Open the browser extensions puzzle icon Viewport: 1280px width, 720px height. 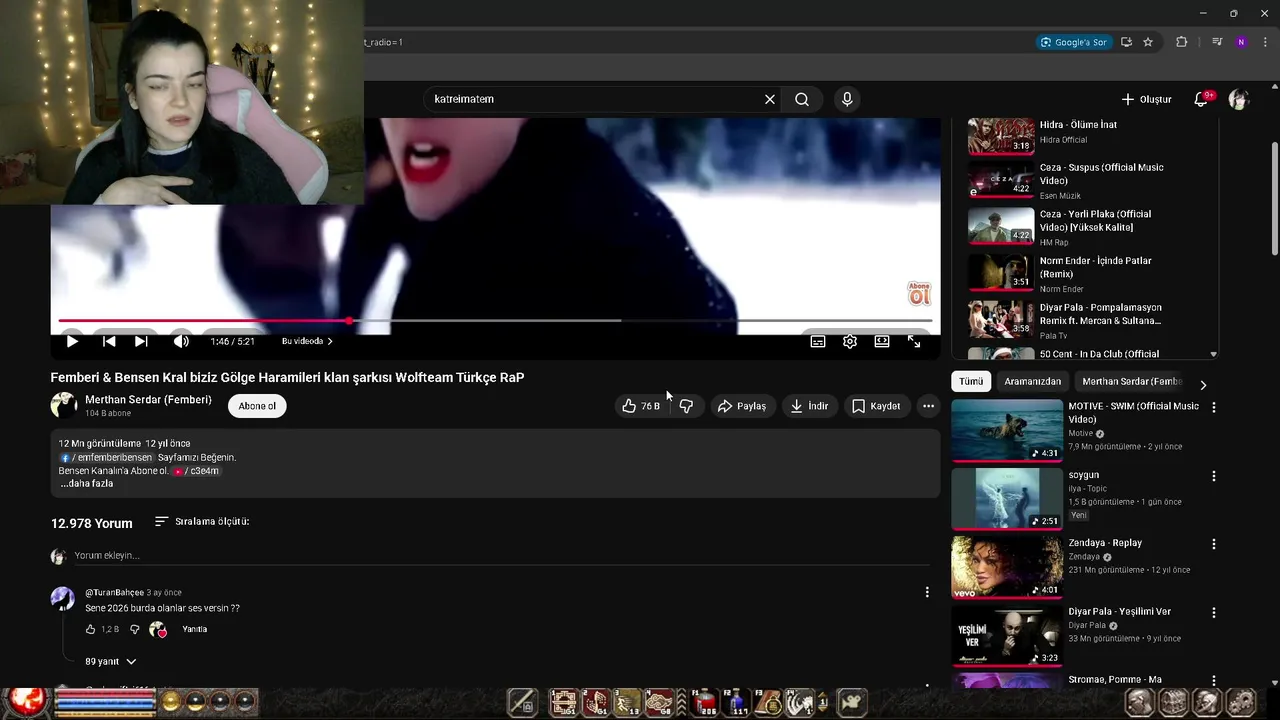pyautogui.click(x=1182, y=42)
